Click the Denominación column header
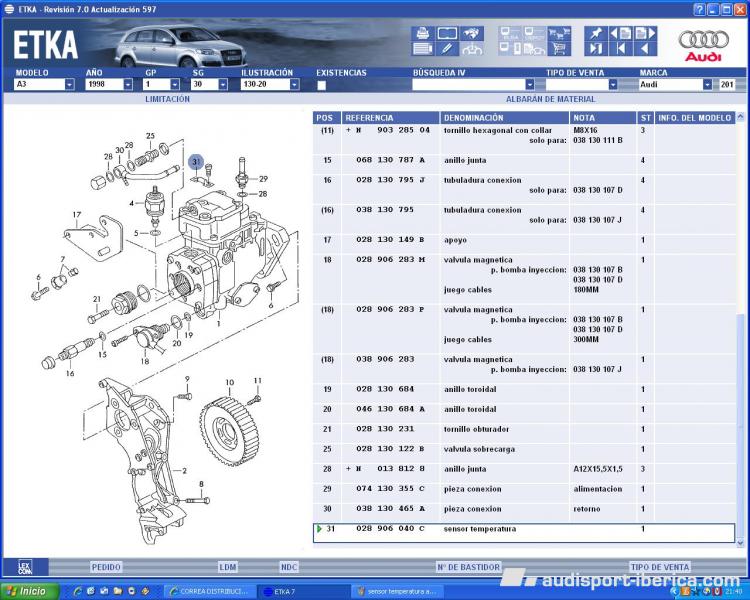Viewport: 750px width, 600px height. coord(504,118)
